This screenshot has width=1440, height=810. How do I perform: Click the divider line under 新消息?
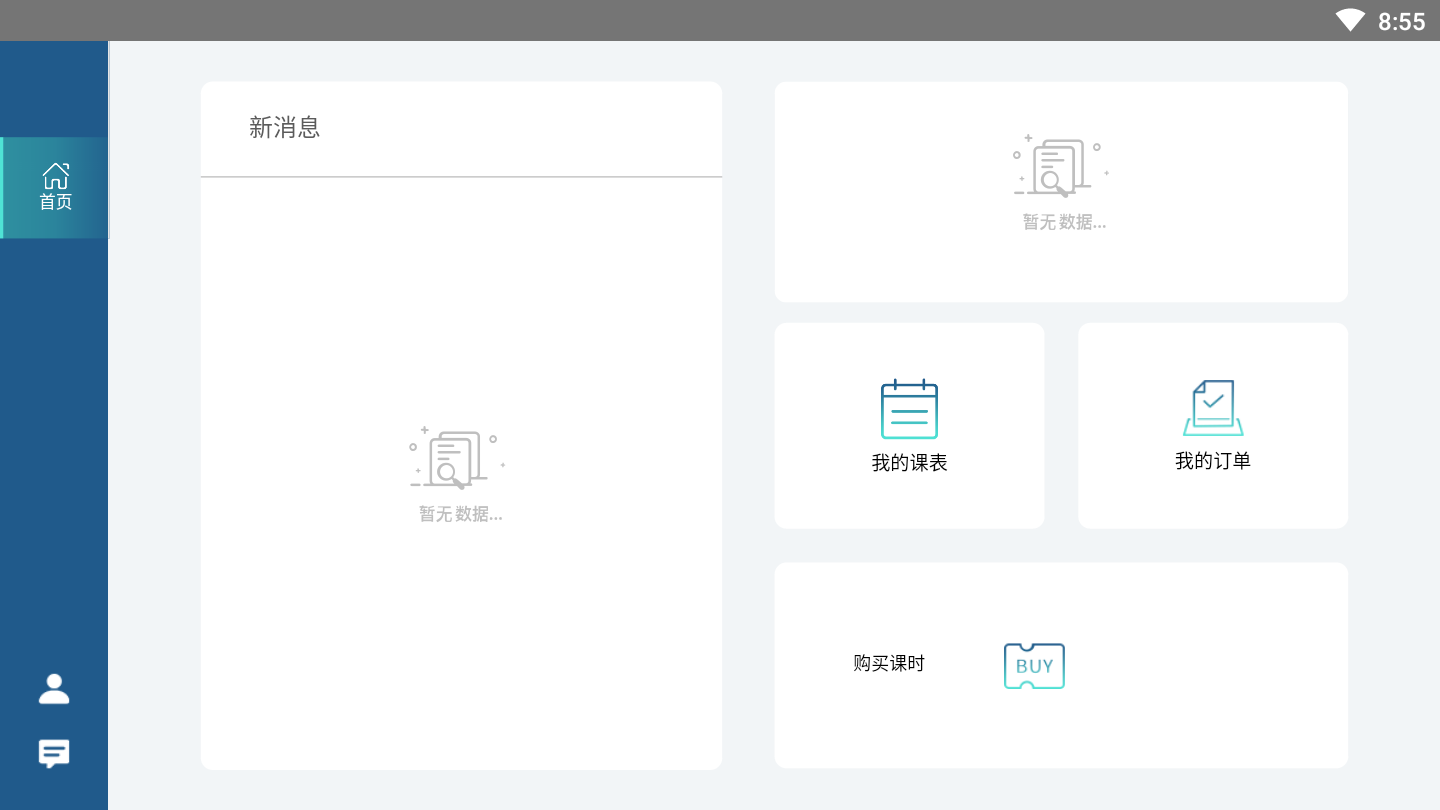pos(461,177)
